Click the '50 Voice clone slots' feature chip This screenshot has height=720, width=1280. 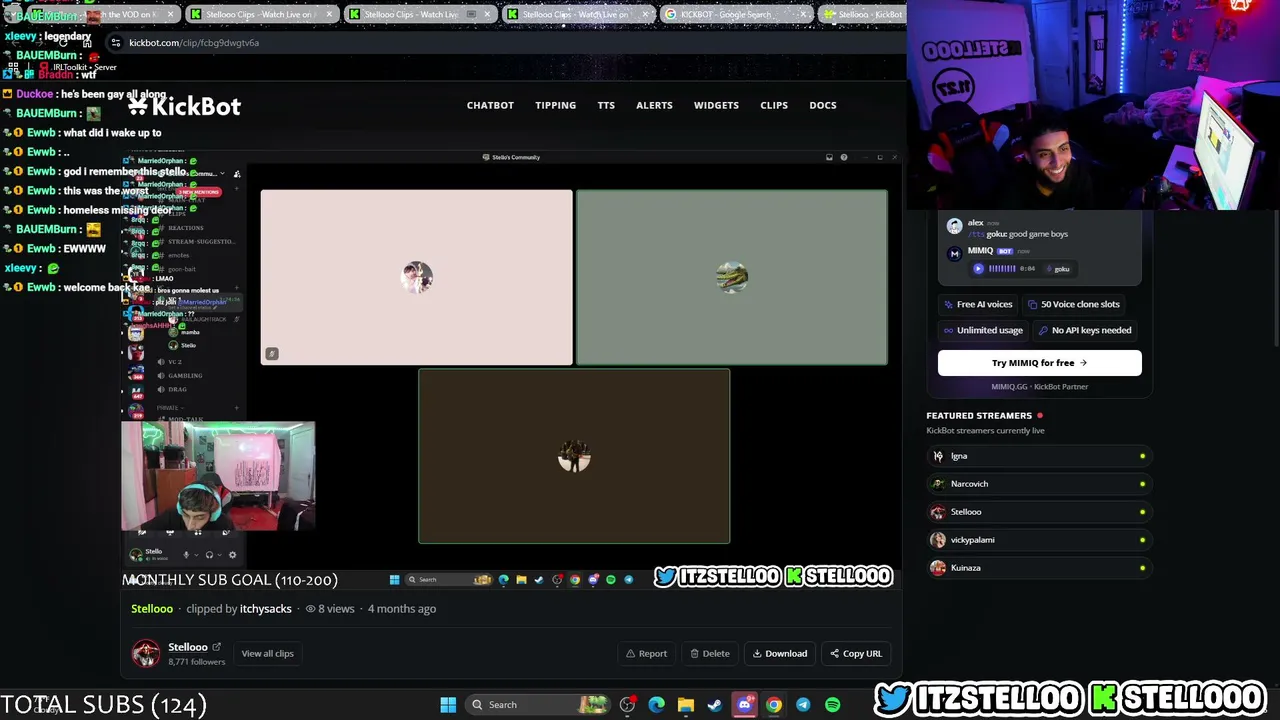1074,304
